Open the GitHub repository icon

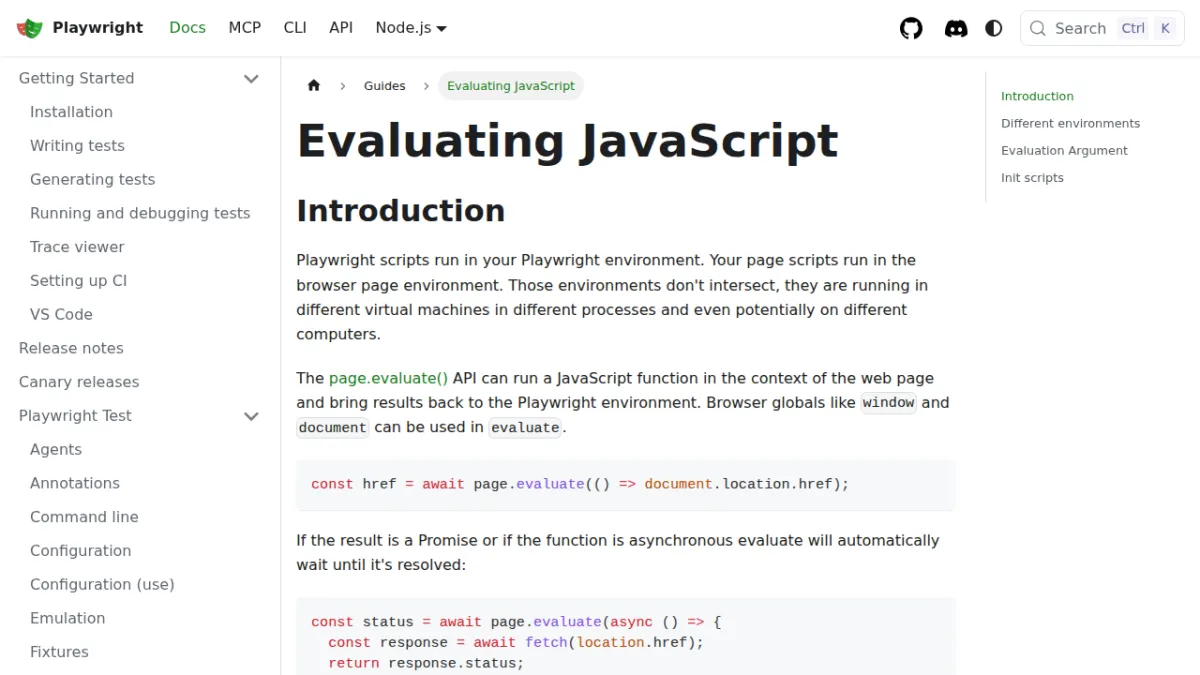coord(911,28)
